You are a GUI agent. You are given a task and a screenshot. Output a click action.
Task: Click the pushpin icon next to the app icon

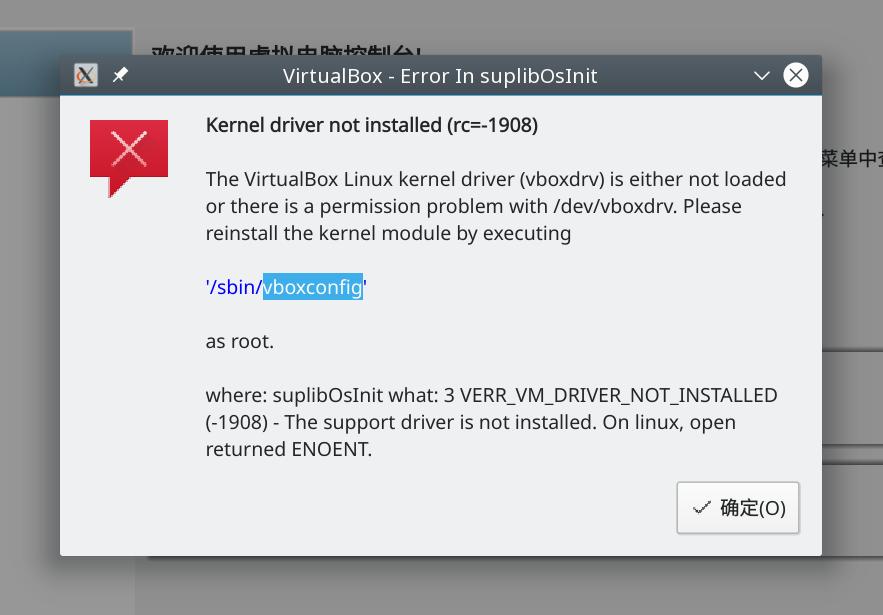pos(119,74)
